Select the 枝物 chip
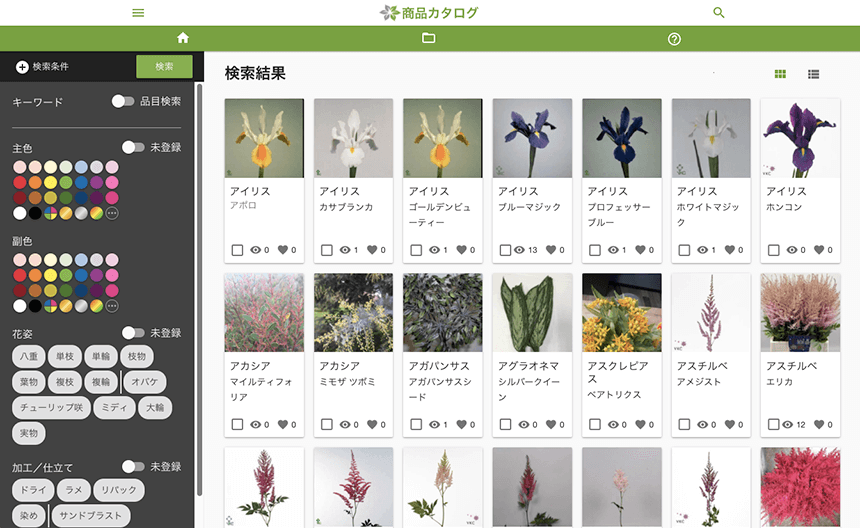 pos(137,356)
